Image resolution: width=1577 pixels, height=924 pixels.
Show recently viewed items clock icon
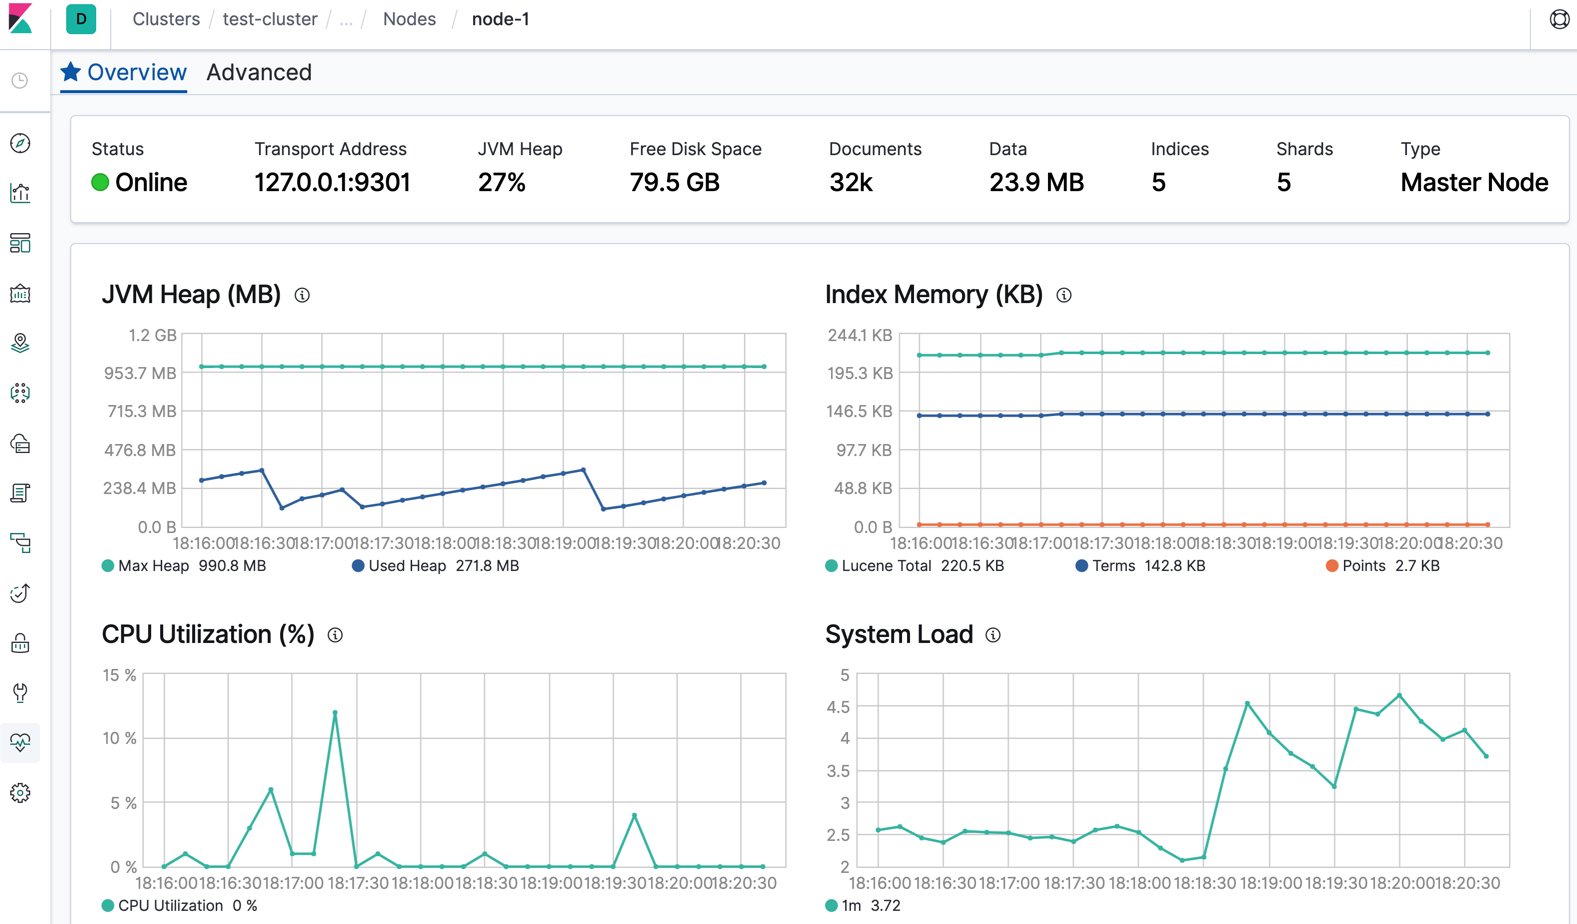point(20,81)
